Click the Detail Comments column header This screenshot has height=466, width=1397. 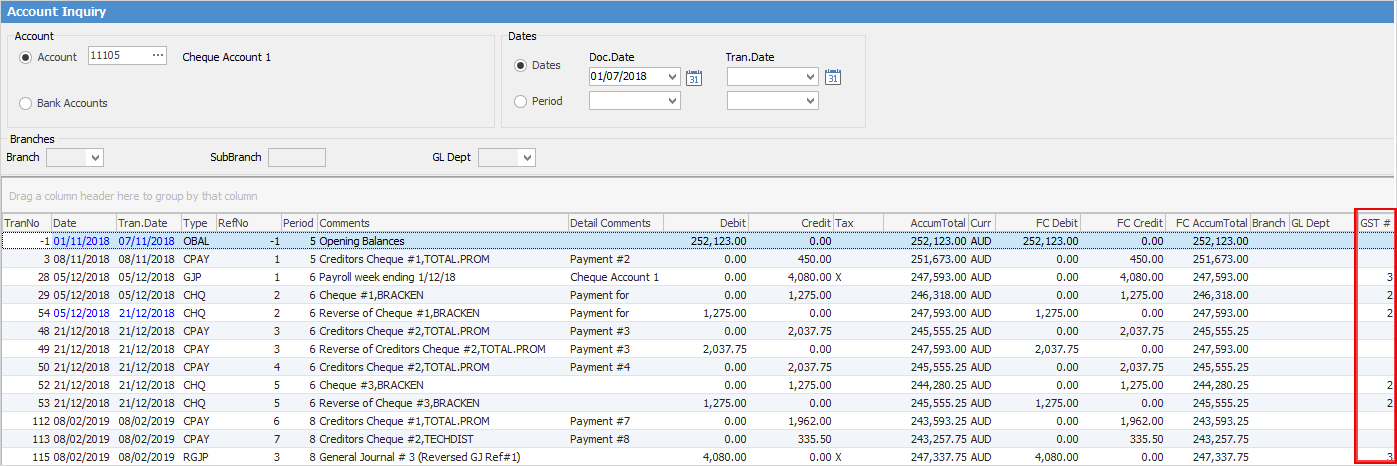[615, 223]
